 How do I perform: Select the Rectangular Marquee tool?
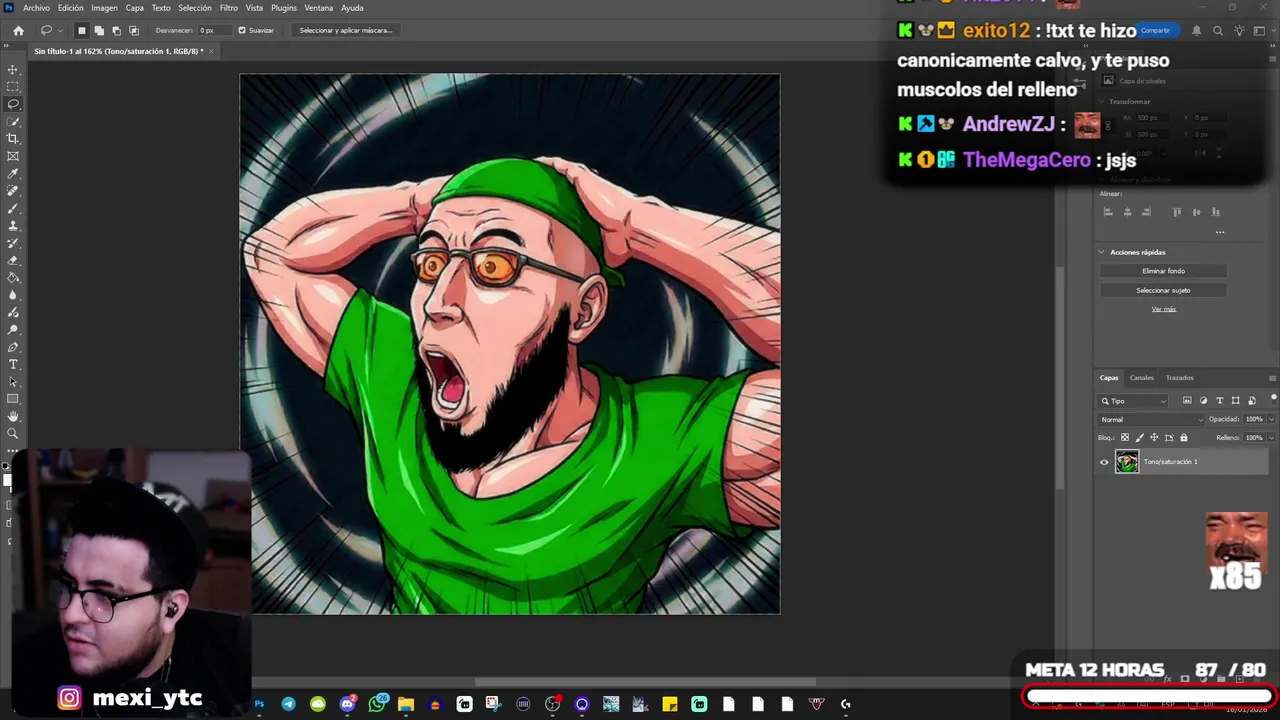coord(13,87)
